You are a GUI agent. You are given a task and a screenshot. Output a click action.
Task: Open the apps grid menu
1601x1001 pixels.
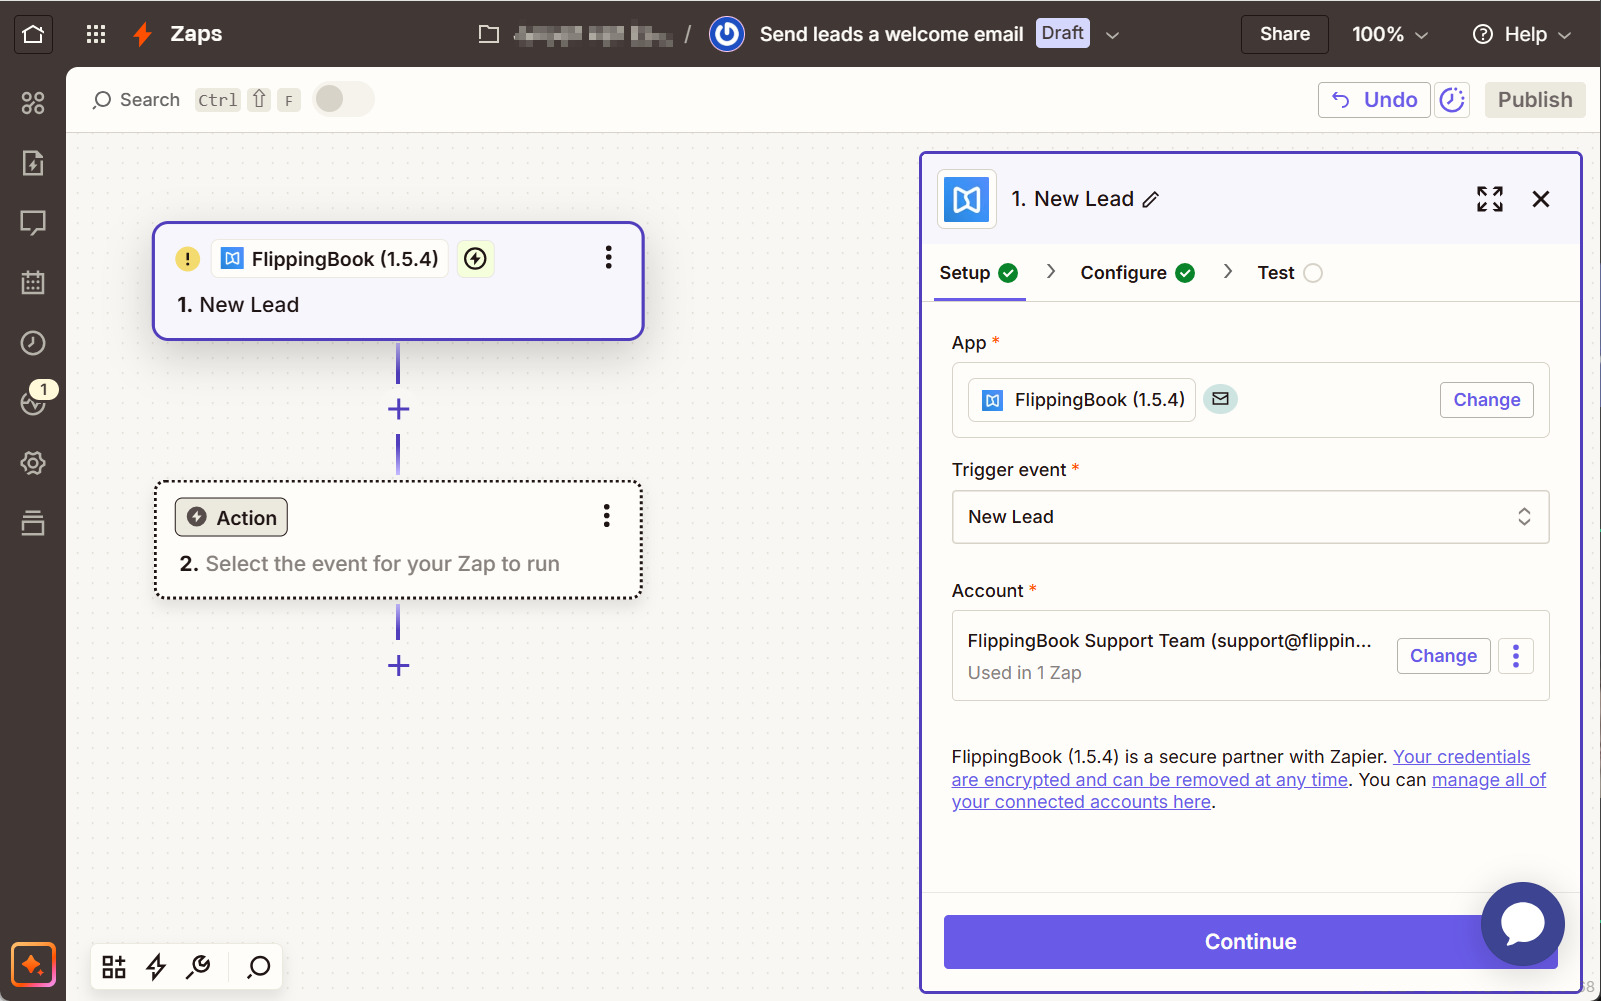[96, 34]
